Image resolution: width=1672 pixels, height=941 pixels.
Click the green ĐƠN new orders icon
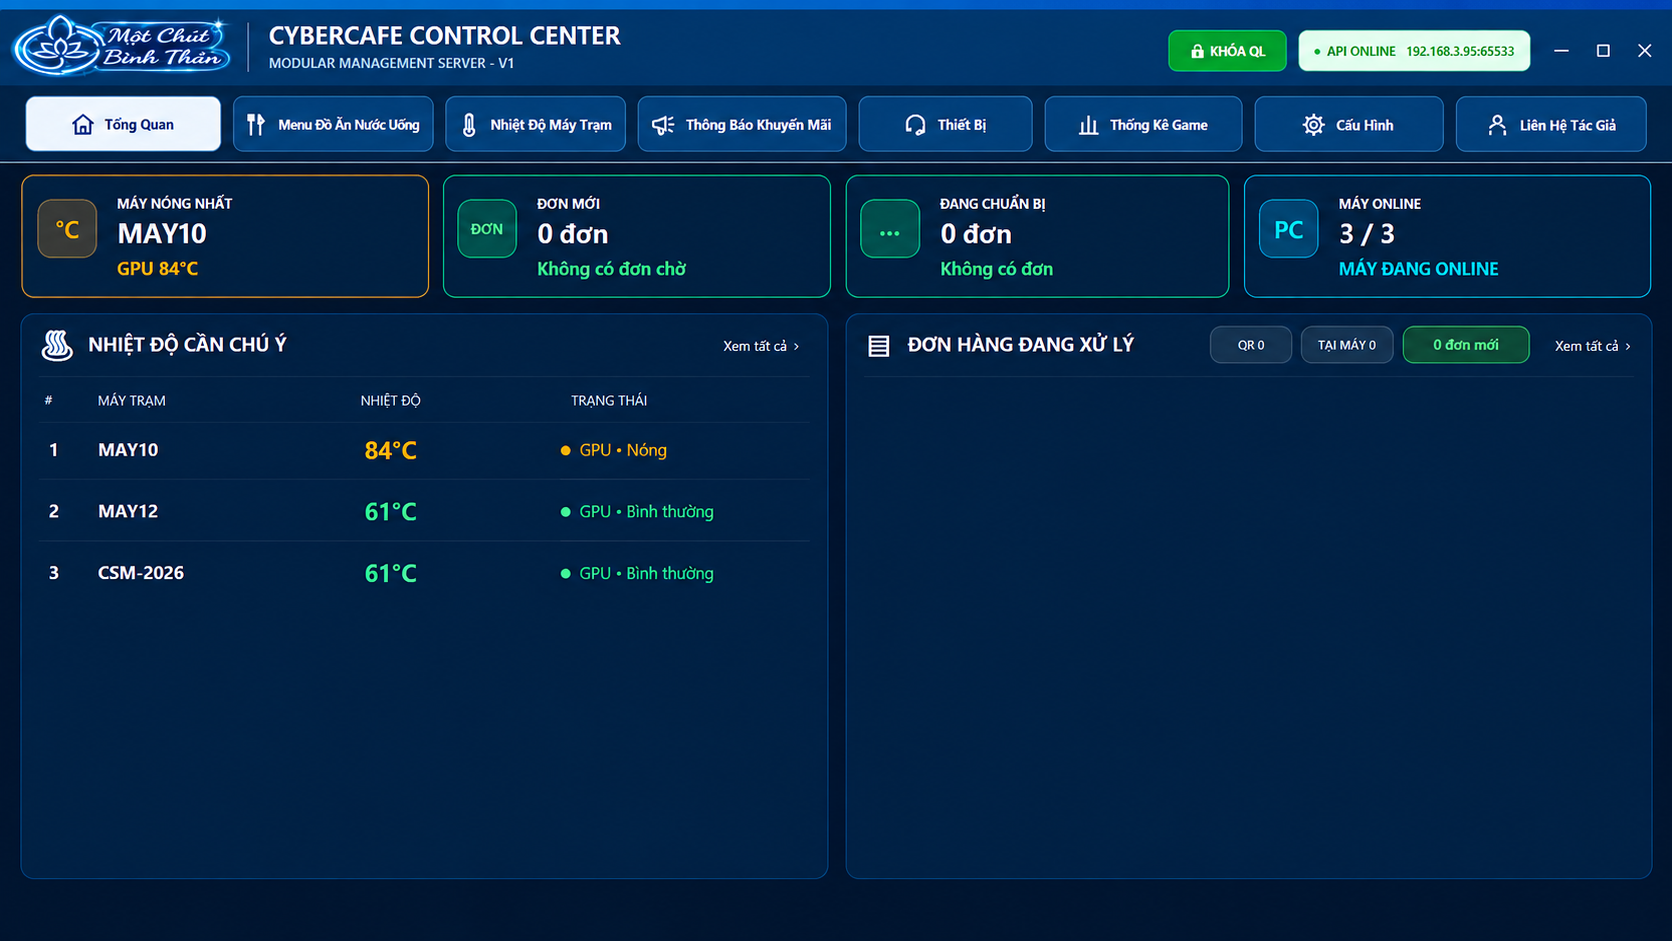click(487, 229)
